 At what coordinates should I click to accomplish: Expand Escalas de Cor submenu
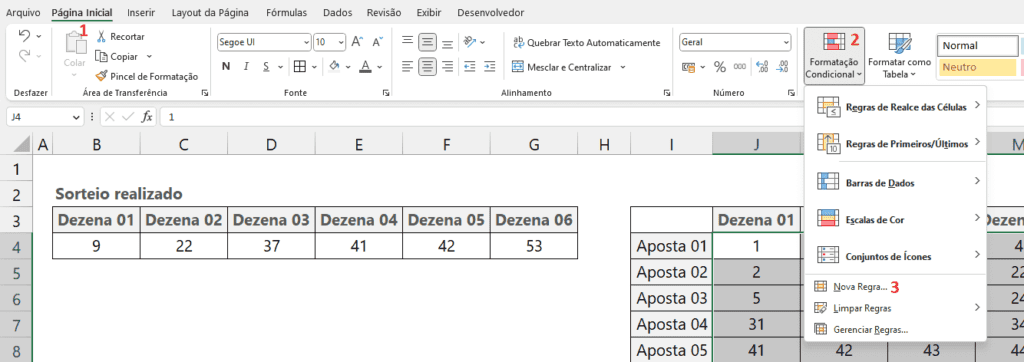coord(895,219)
